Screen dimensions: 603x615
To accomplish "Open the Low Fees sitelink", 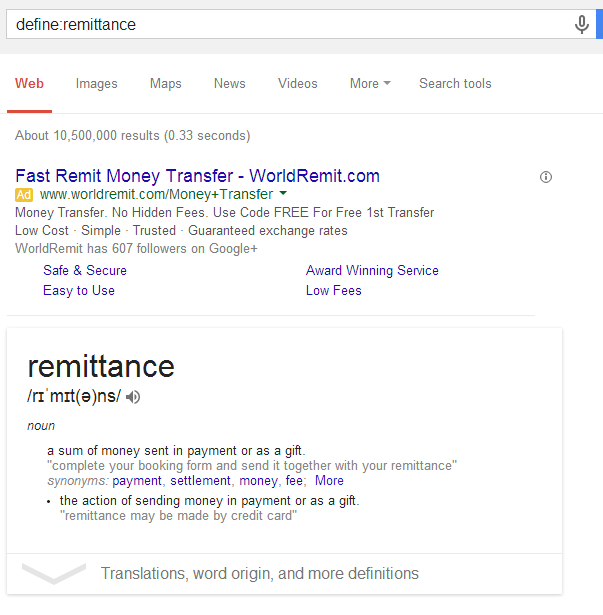I will (x=333, y=291).
